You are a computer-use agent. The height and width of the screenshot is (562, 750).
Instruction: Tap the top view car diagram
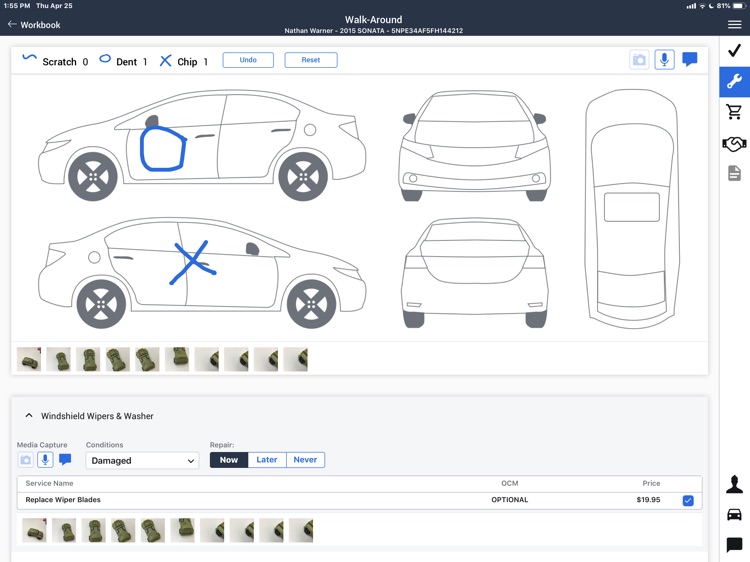pyautogui.click(x=632, y=209)
